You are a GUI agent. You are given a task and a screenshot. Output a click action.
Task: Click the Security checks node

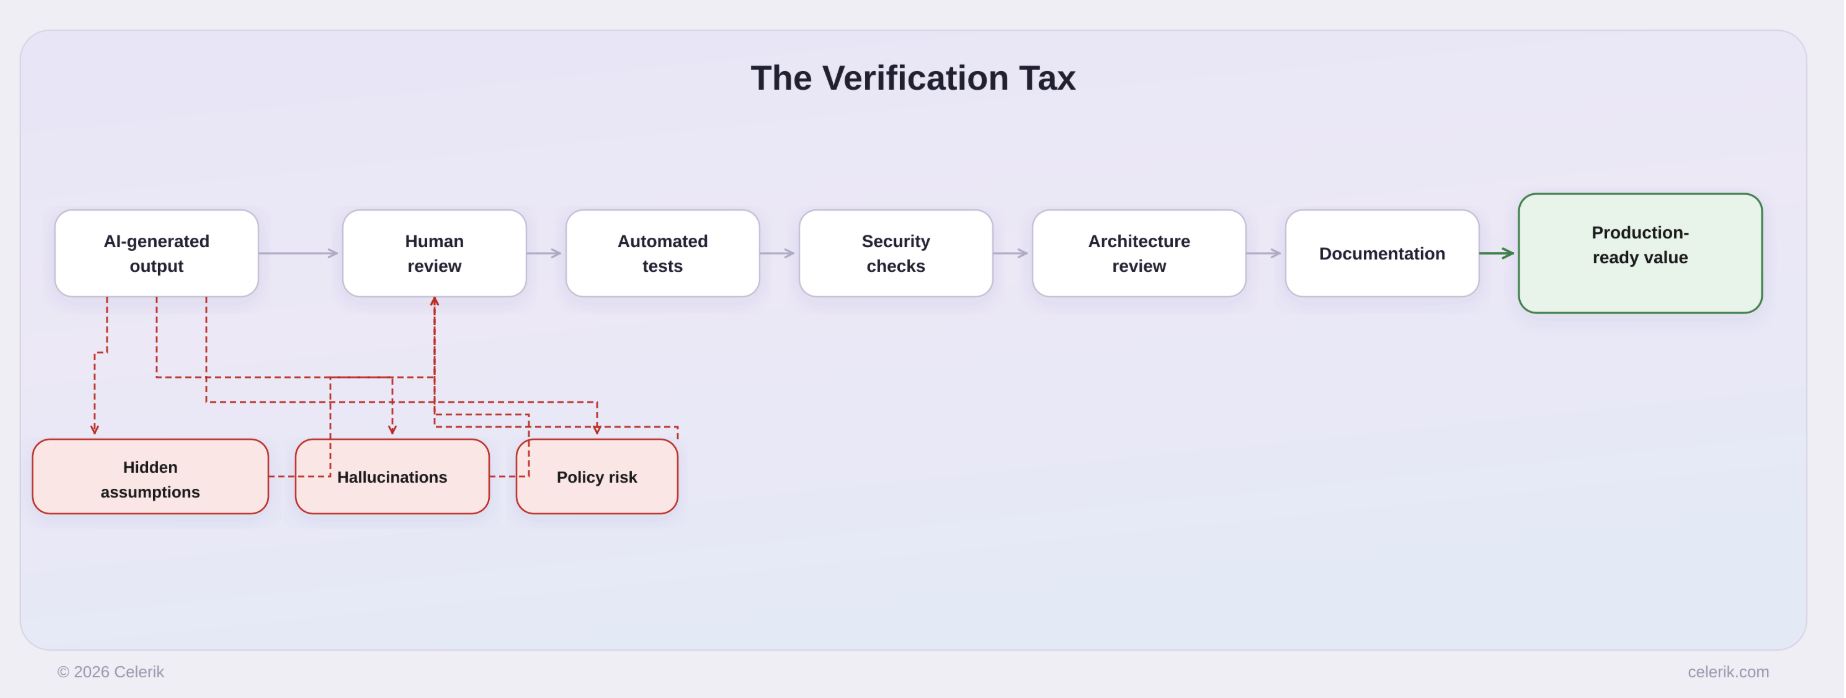(x=896, y=253)
